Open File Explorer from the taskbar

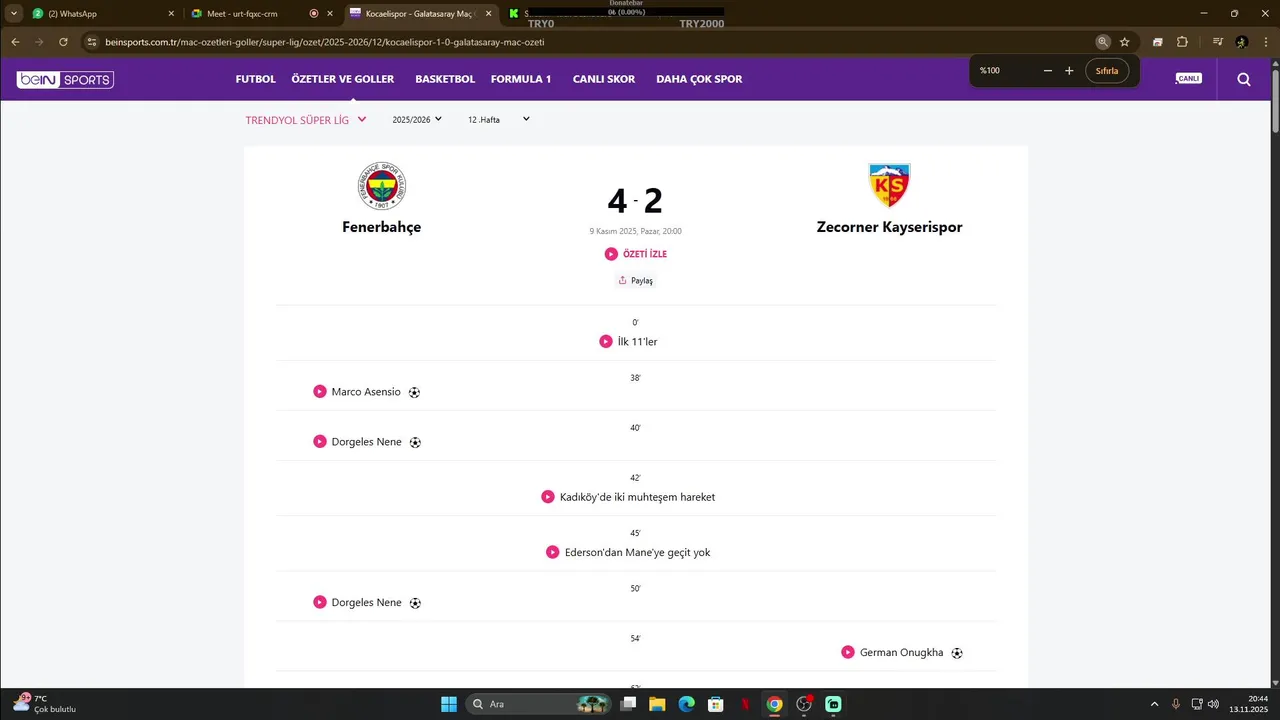(x=657, y=704)
